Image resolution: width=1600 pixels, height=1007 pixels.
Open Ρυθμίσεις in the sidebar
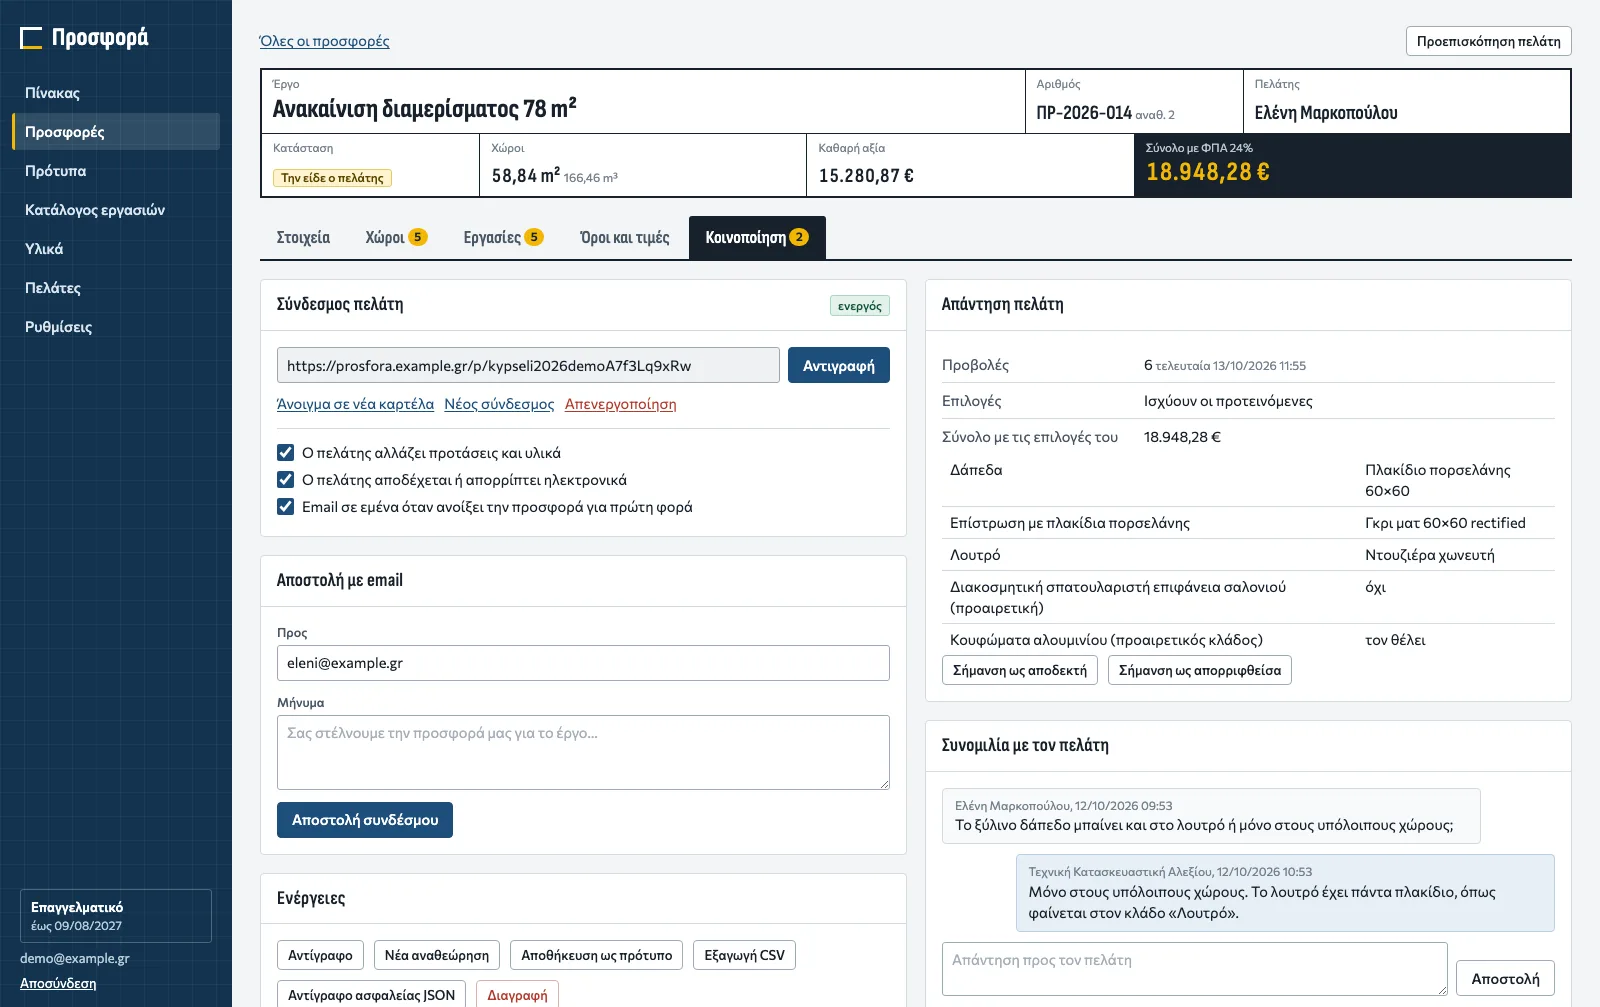(x=116, y=327)
